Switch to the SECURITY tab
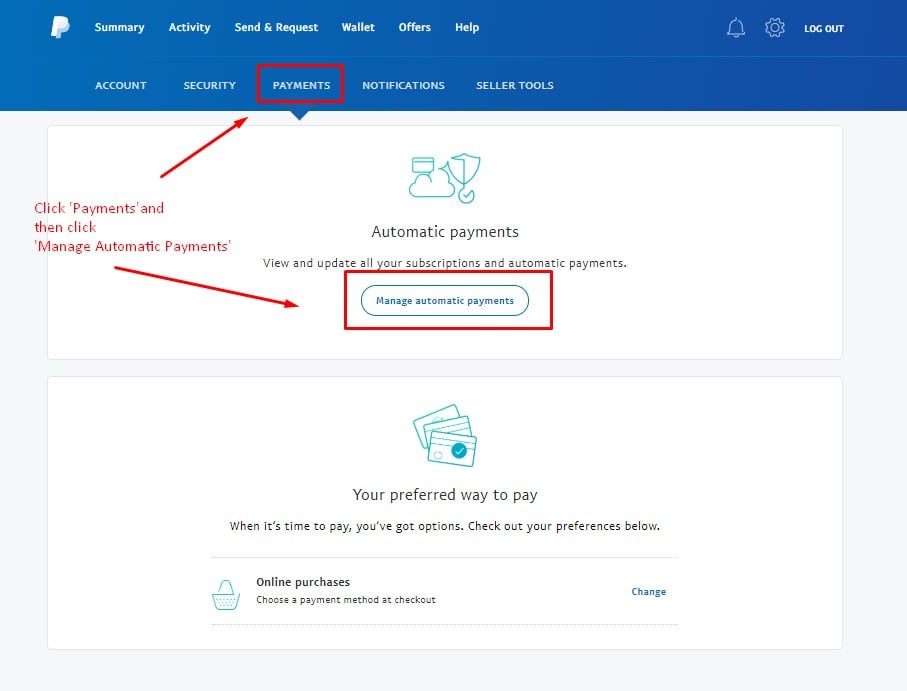This screenshot has height=691, width=907. pos(210,86)
